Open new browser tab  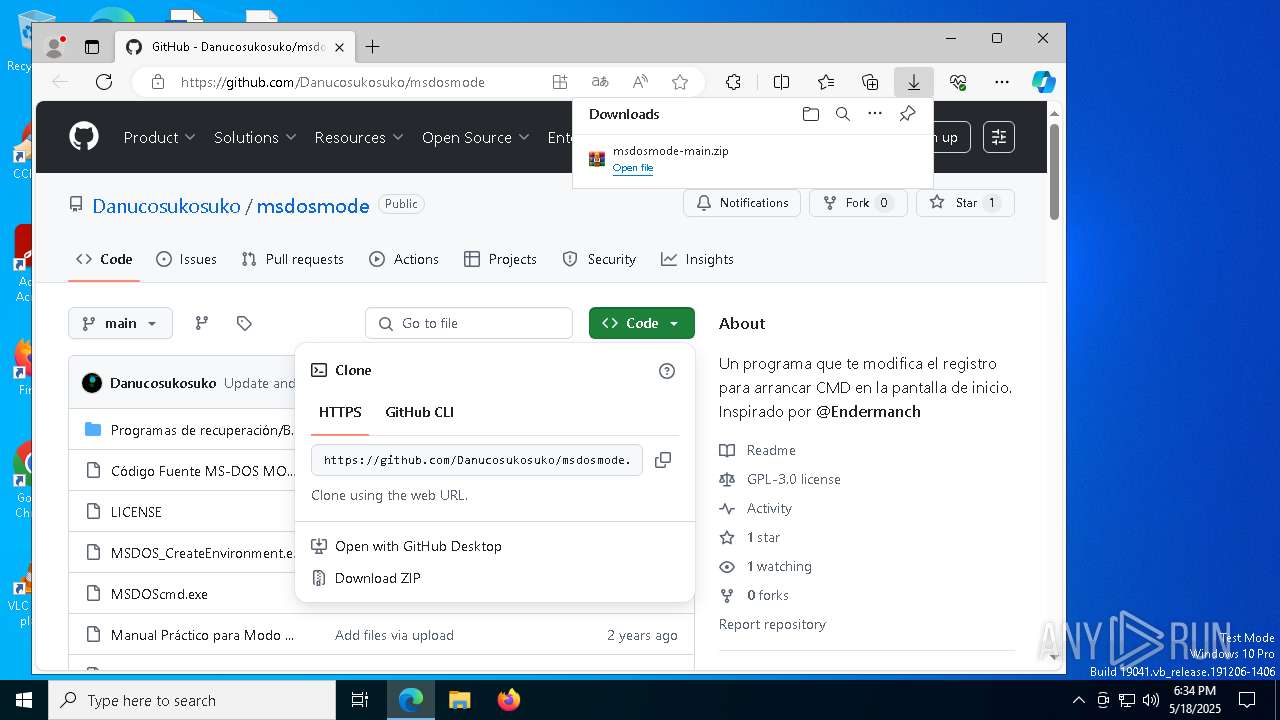372,47
